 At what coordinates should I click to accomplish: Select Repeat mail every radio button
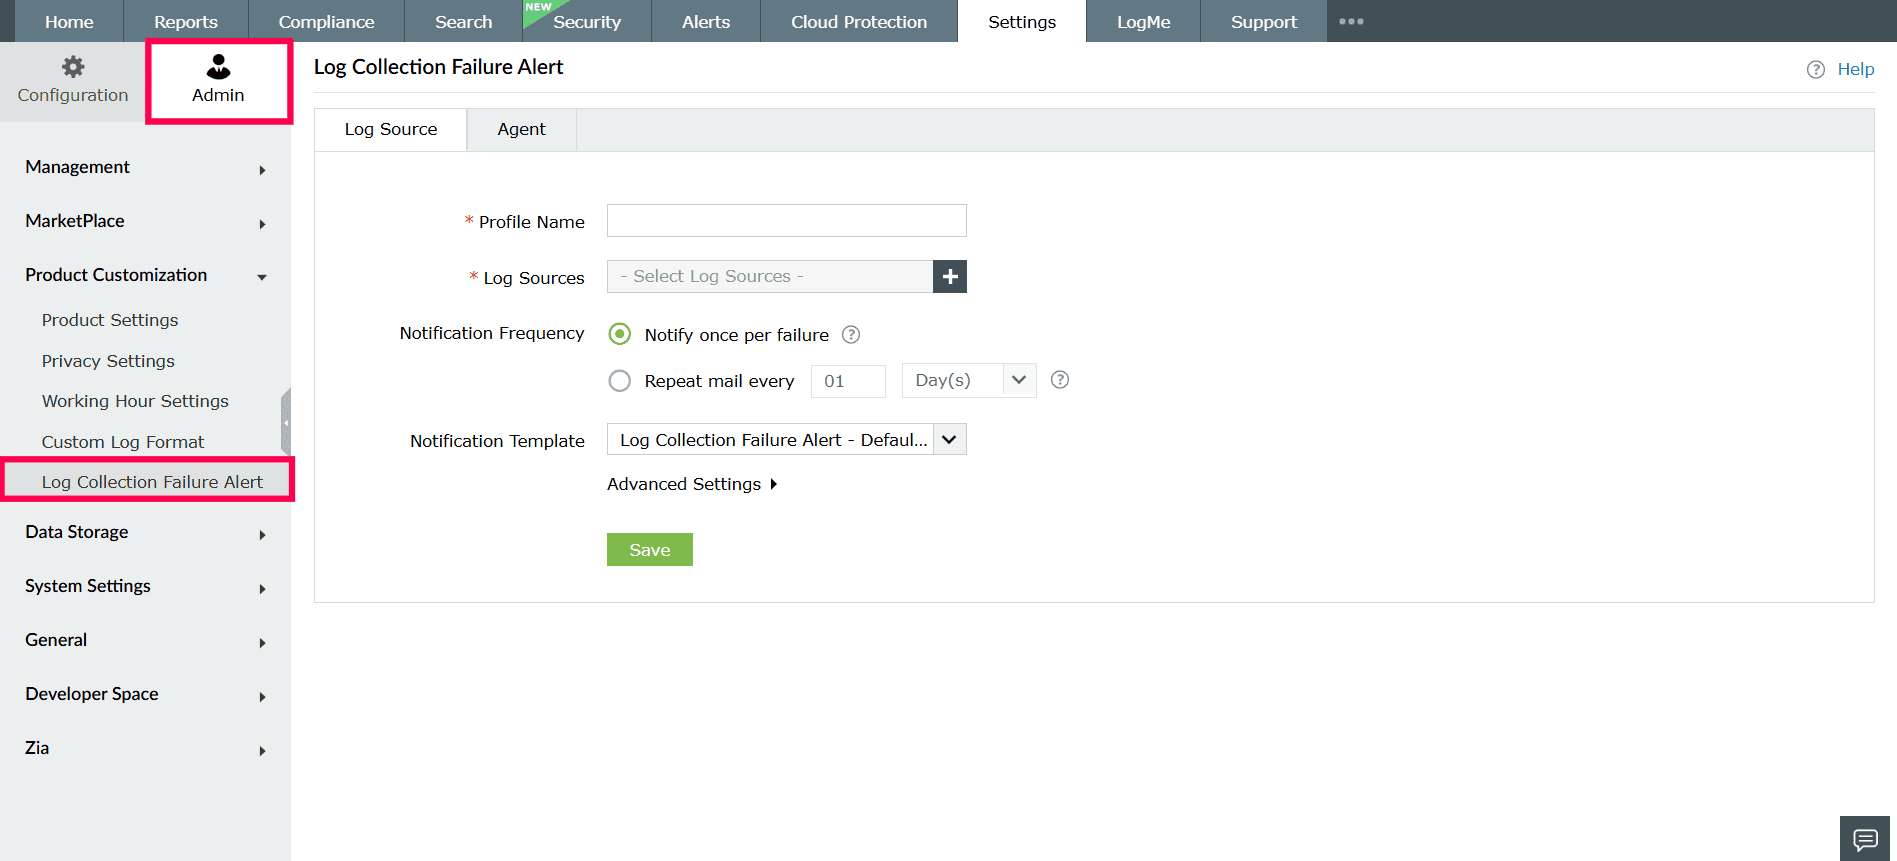[x=620, y=380]
